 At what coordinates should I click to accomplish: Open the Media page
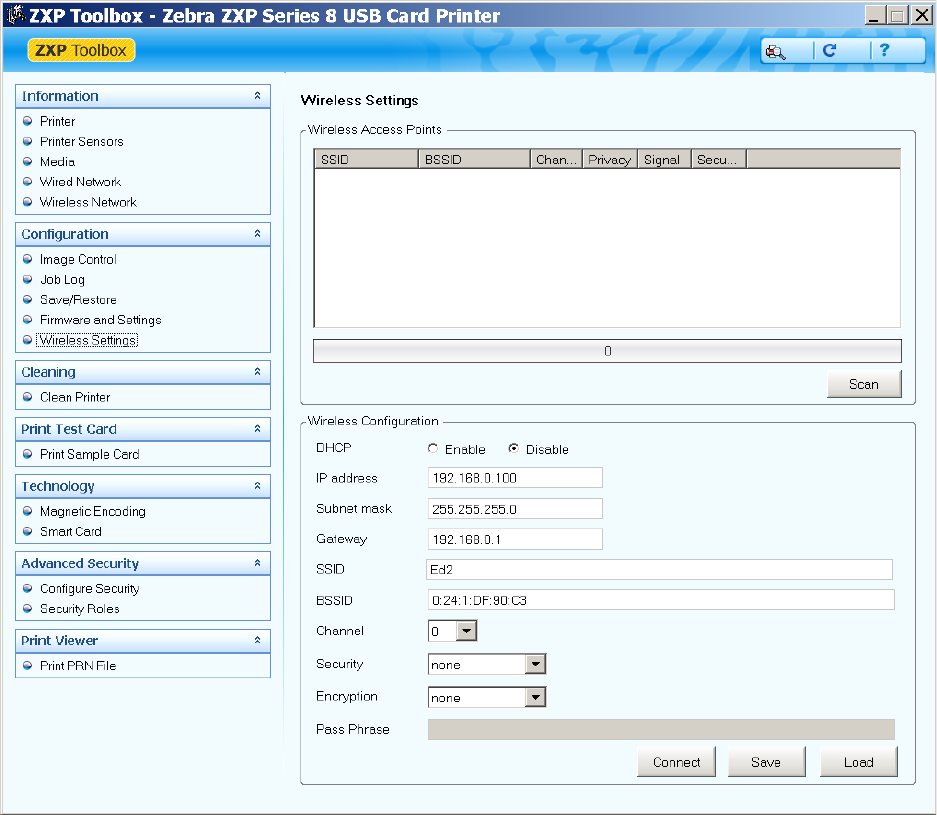(x=57, y=162)
